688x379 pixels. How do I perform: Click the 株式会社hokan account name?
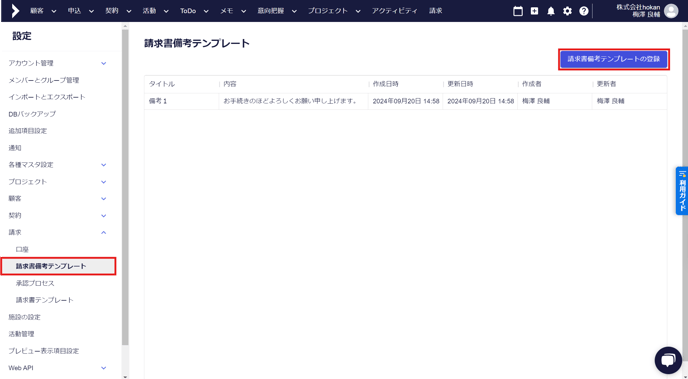[x=638, y=7]
